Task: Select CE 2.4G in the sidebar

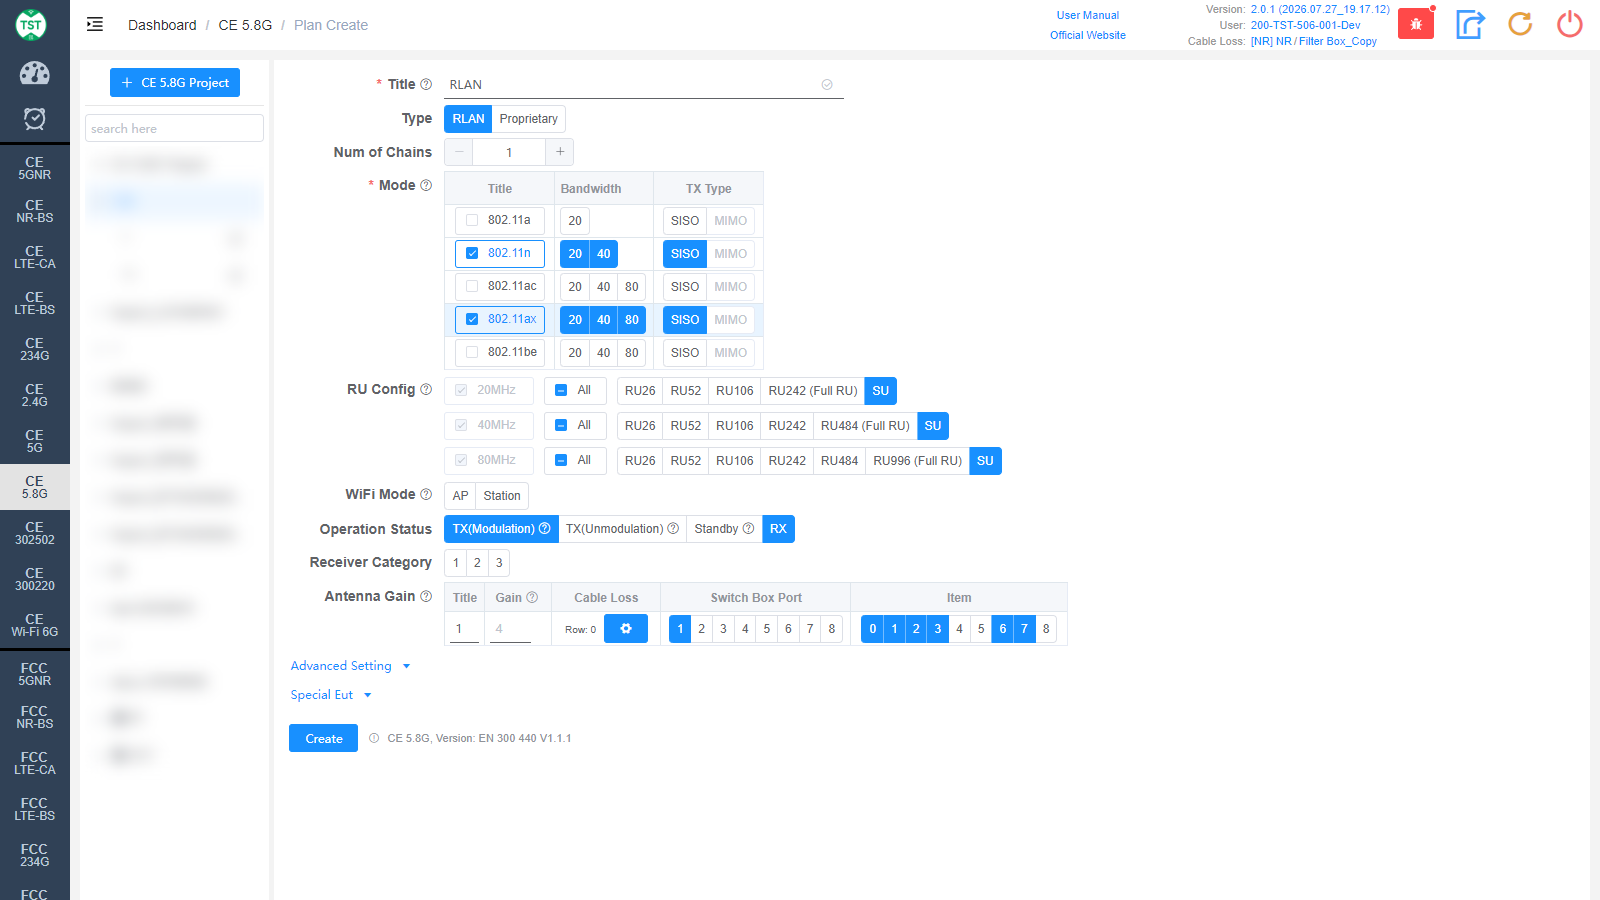Action: [x=35, y=395]
